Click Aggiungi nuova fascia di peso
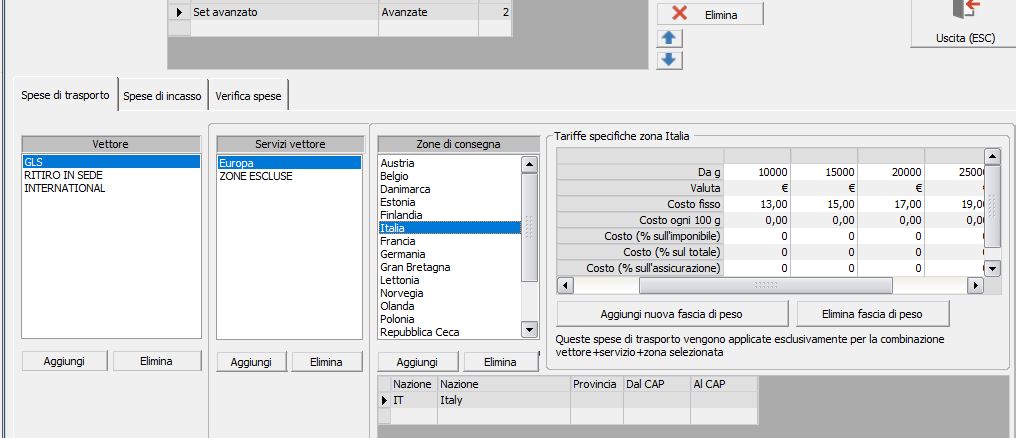The height and width of the screenshot is (438, 1016). [x=673, y=314]
